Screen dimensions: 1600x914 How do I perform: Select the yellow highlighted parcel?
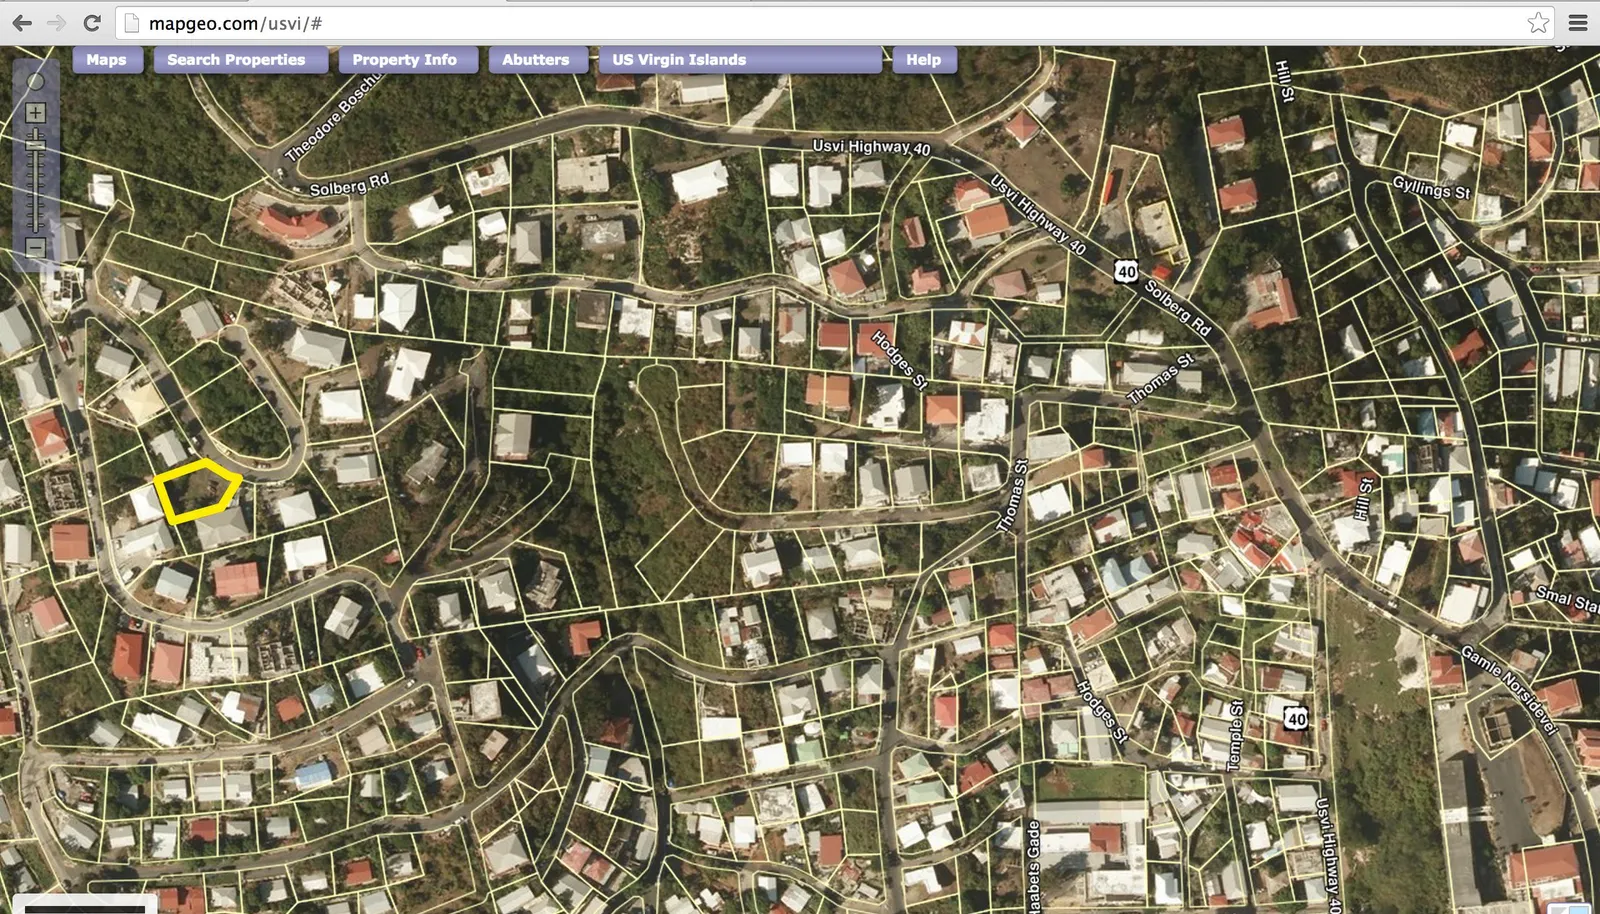pos(197,491)
